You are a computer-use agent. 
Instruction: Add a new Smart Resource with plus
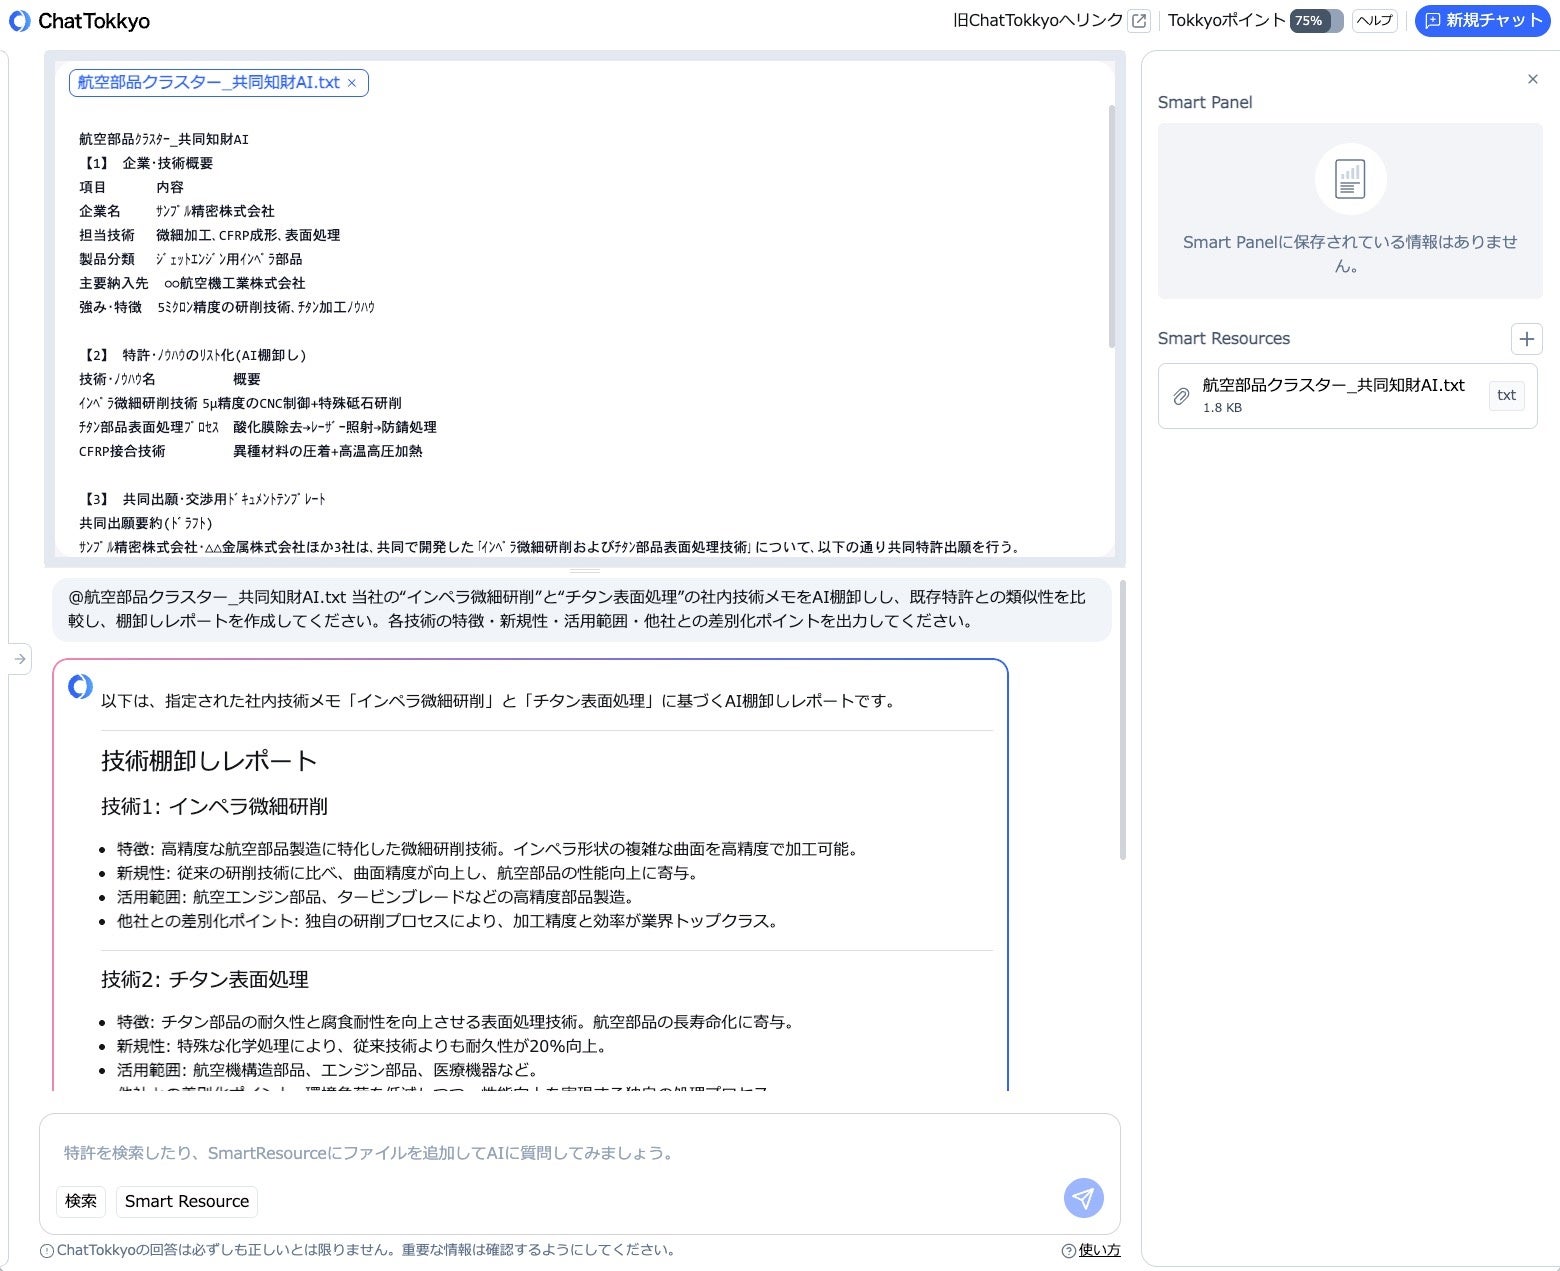1527,339
